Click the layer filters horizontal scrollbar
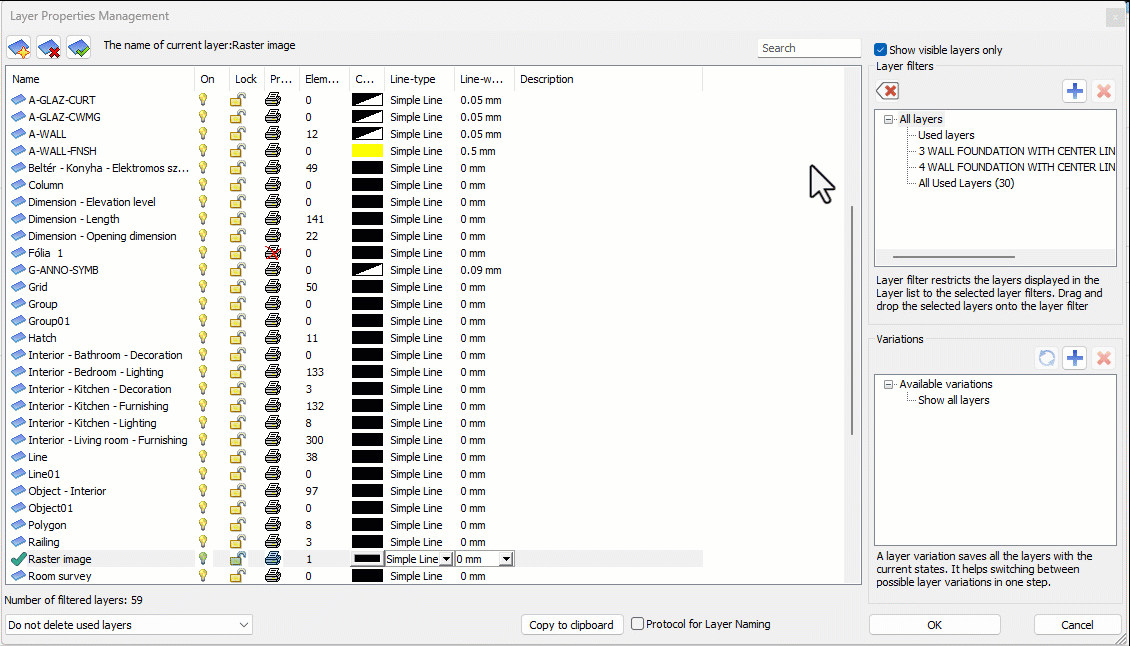 pos(953,257)
